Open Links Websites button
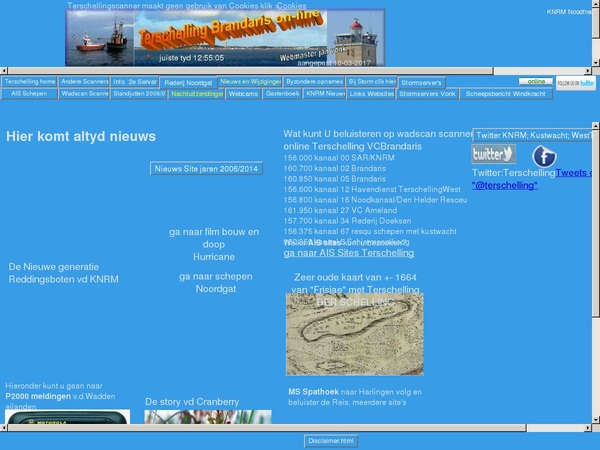Viewport: 600px width, 450px height. coord(371,94)
